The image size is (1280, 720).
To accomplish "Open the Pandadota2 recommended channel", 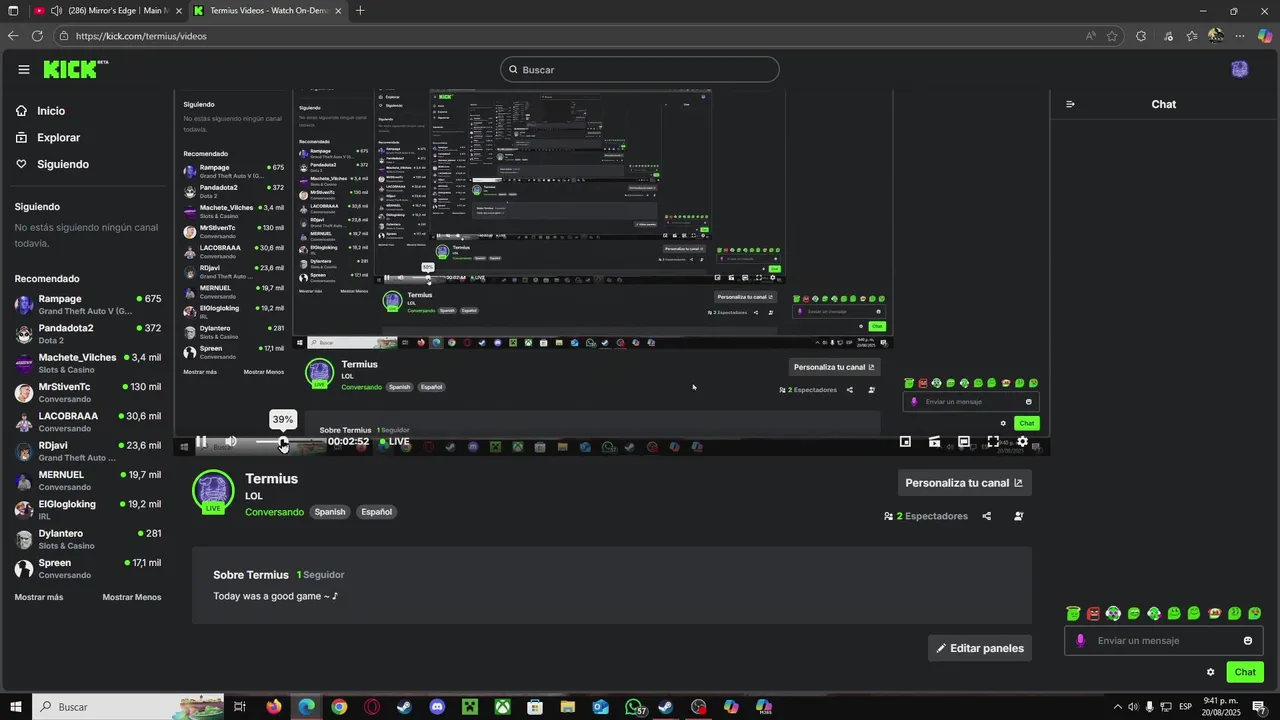I will pyautogui.click(x=88, y=334).
